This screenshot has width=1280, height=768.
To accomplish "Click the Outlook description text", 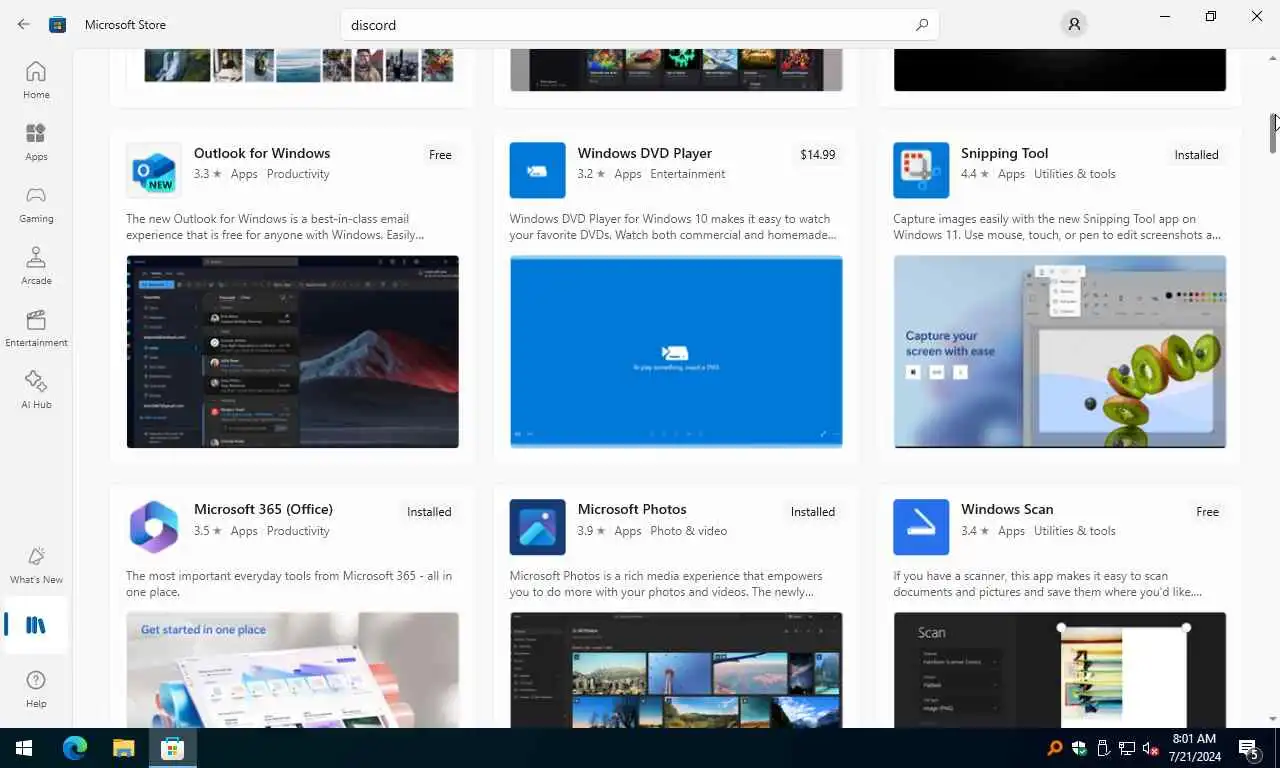I will point(275,227).
